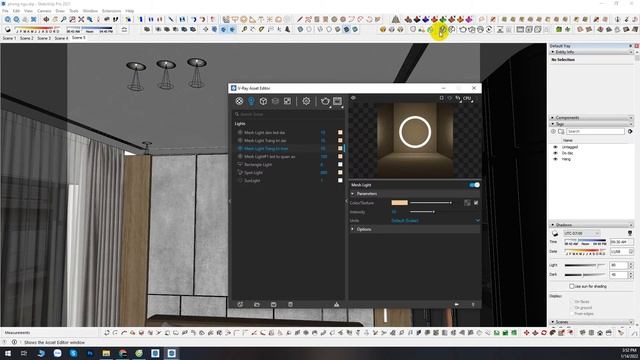
Task: Open the Materials tab in V-Ray Asset Editor
Action: pos(239,101)
